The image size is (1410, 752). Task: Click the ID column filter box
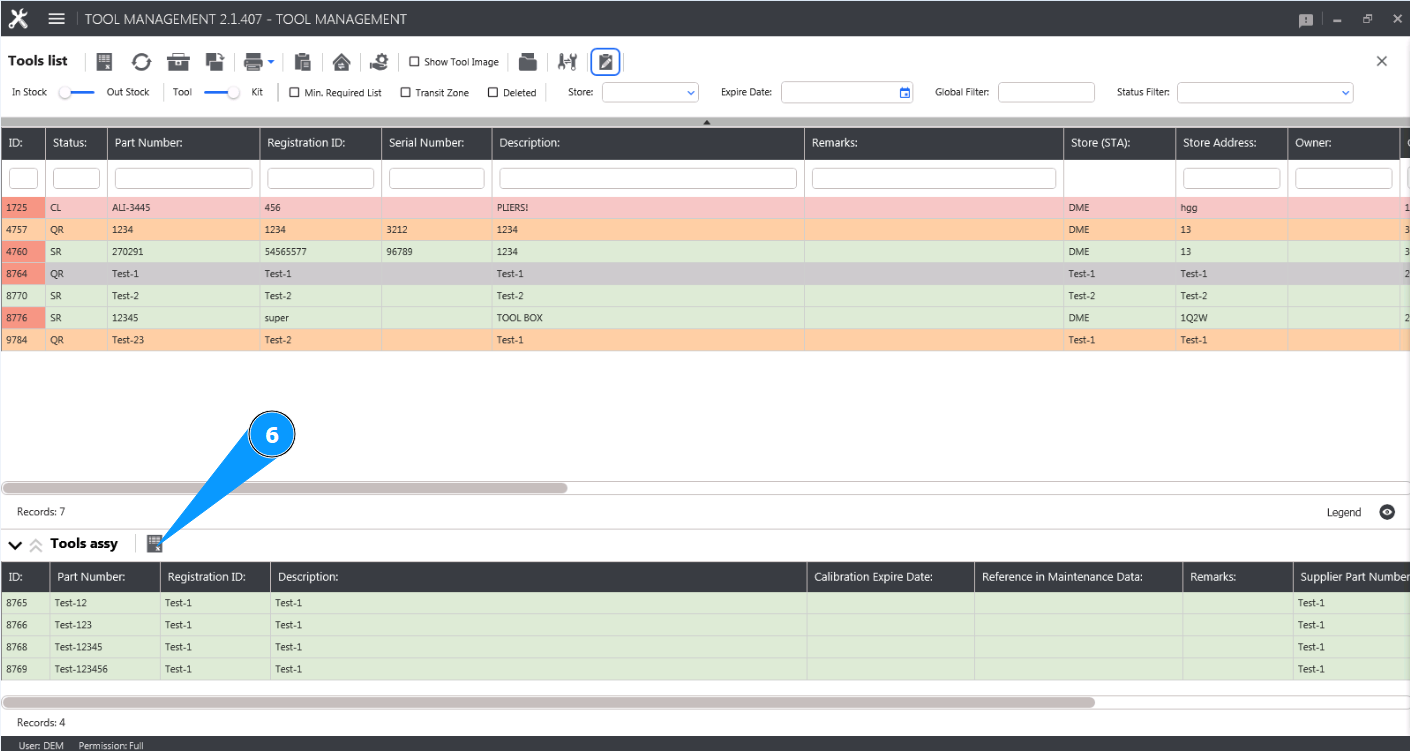point(23,178)
